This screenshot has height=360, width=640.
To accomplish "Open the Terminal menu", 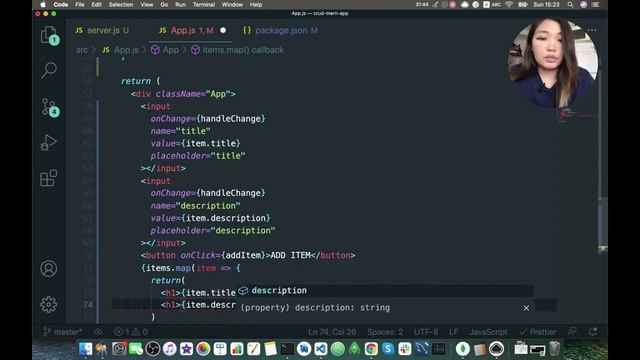I will [204, 4].
